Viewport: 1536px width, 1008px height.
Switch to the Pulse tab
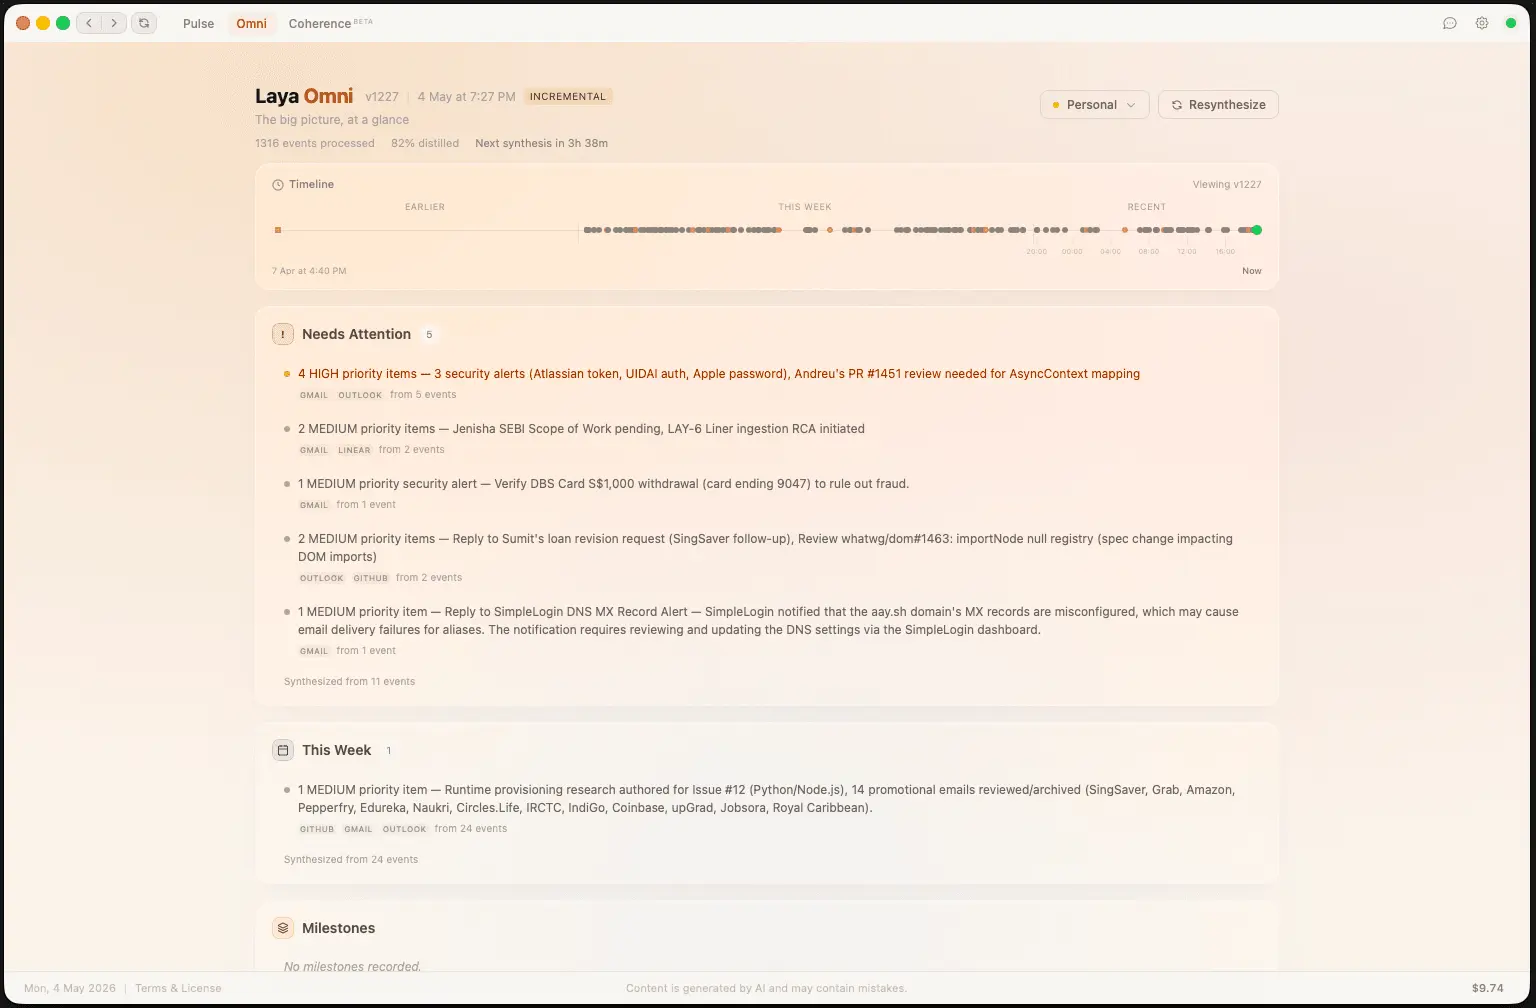(x=198, y=23)
